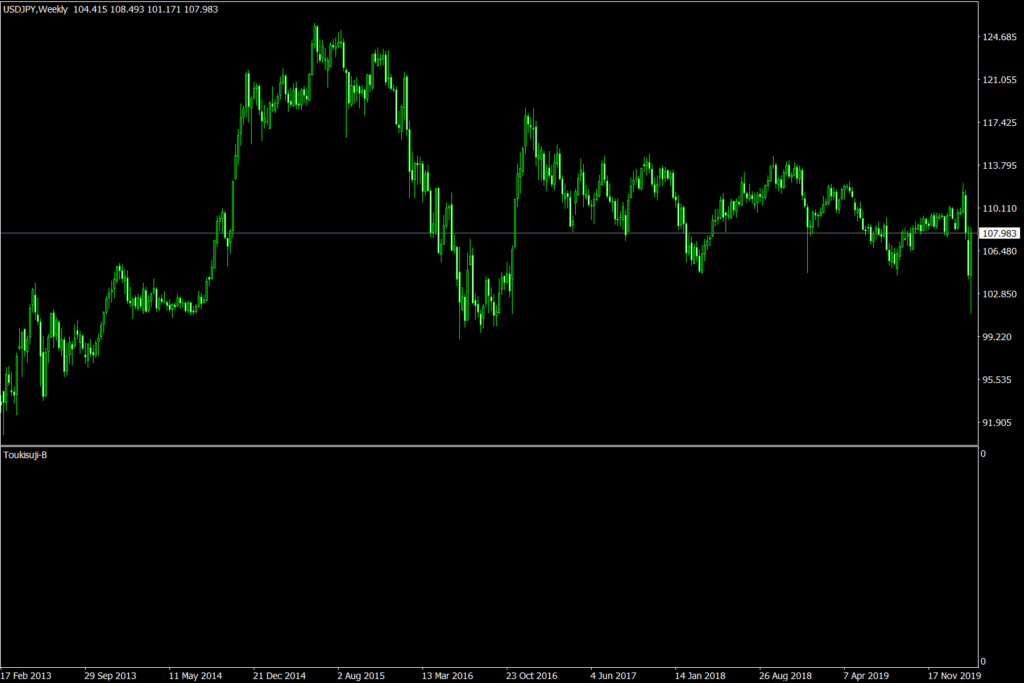Click the 14 Jan 2018 time axis label
This screenshot has width=1024, height=683.
point(701,675)
